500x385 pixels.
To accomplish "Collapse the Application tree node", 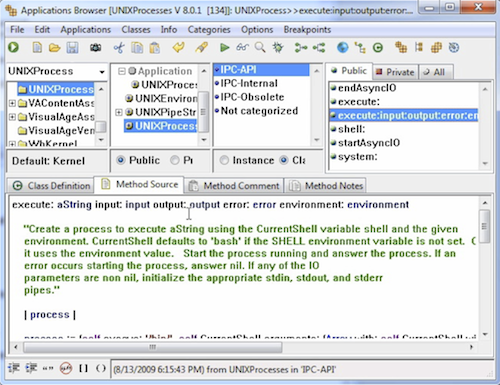I will 122,71.
